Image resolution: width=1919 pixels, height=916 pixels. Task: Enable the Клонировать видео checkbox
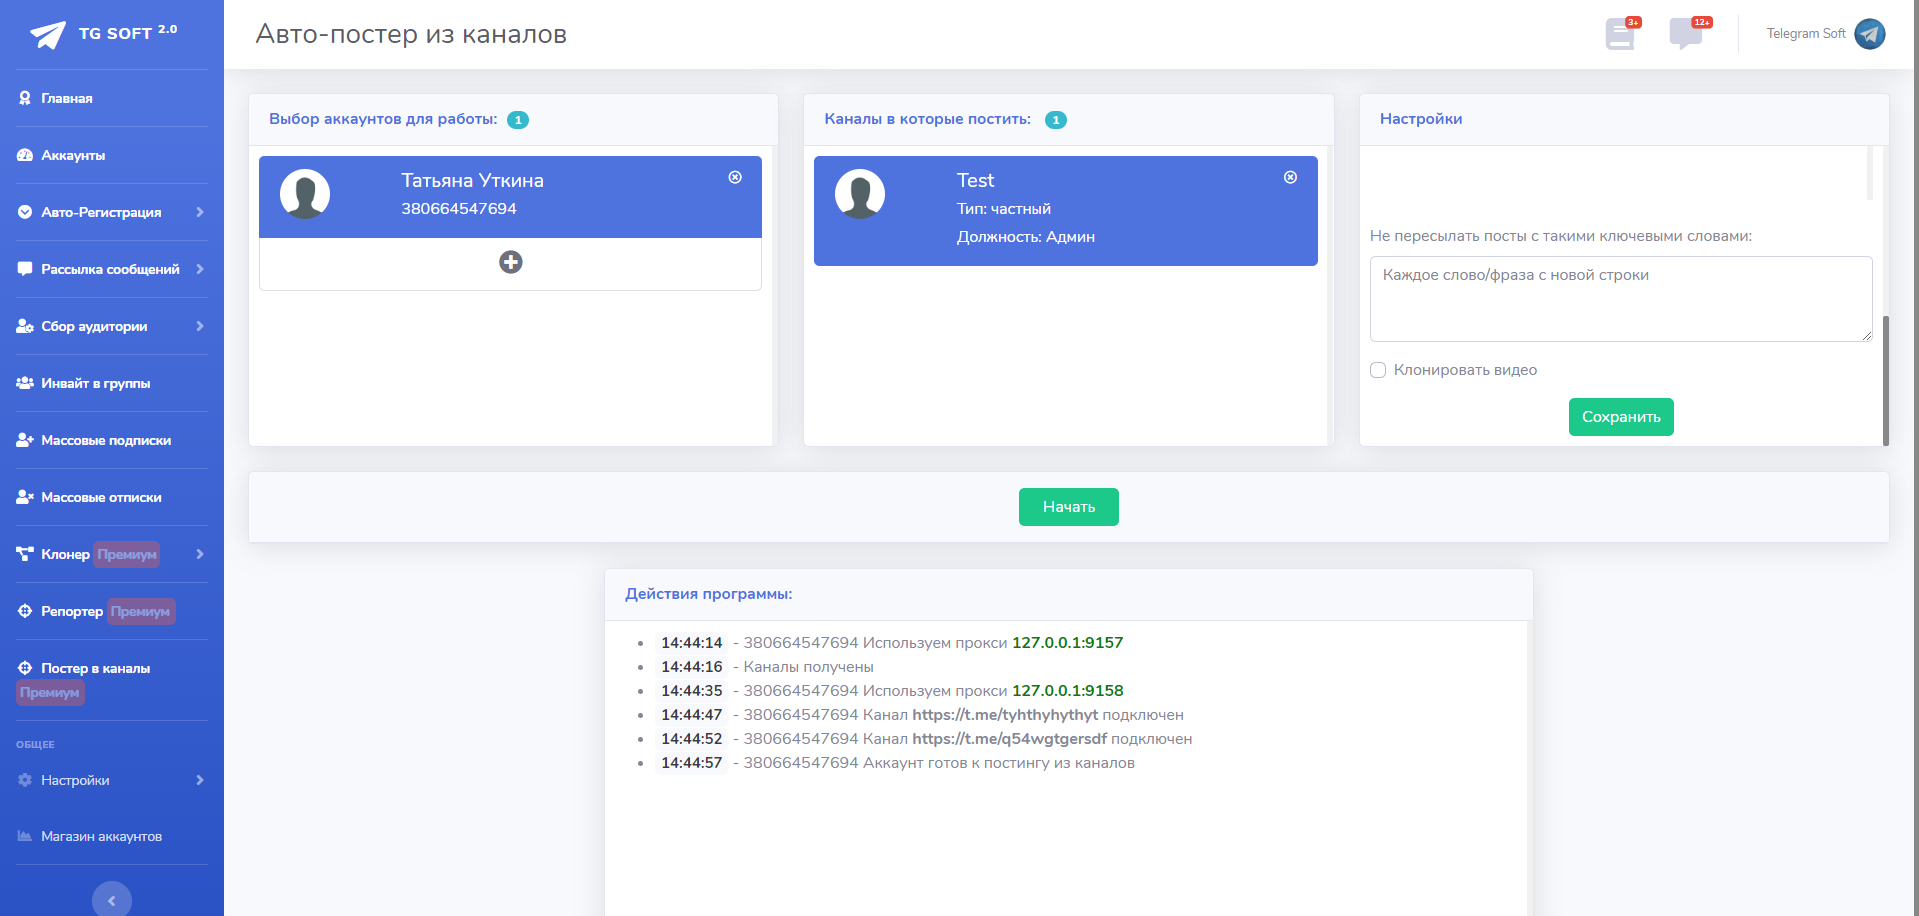coord(1378,370)
